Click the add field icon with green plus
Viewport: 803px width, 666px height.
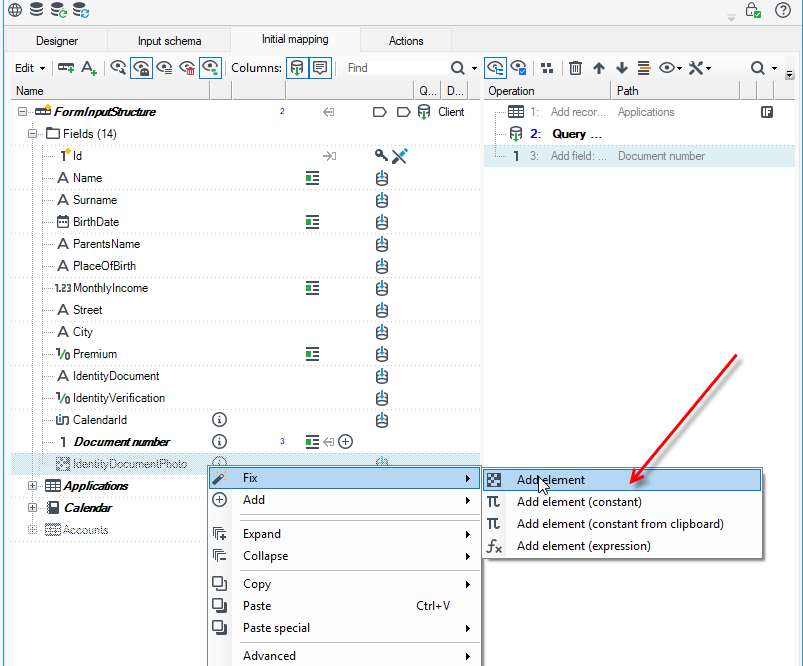click(x=66, y=68)
